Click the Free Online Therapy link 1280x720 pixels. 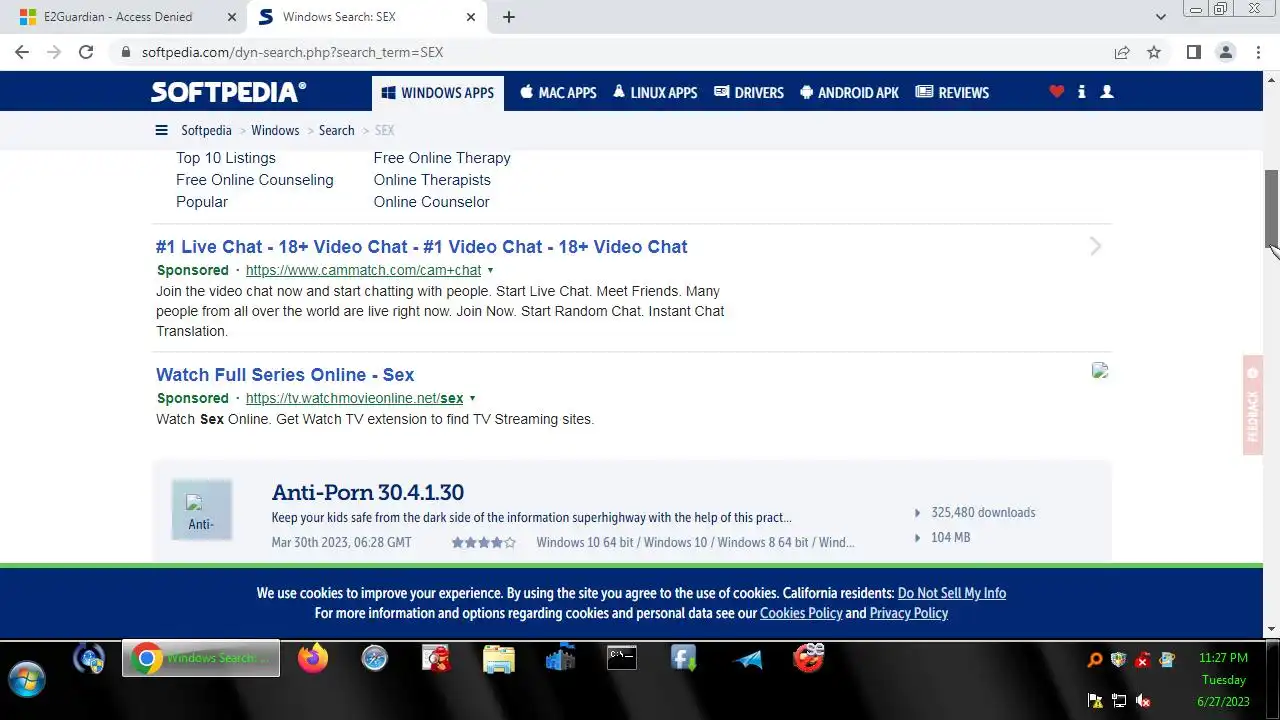(x=442, y=158)
